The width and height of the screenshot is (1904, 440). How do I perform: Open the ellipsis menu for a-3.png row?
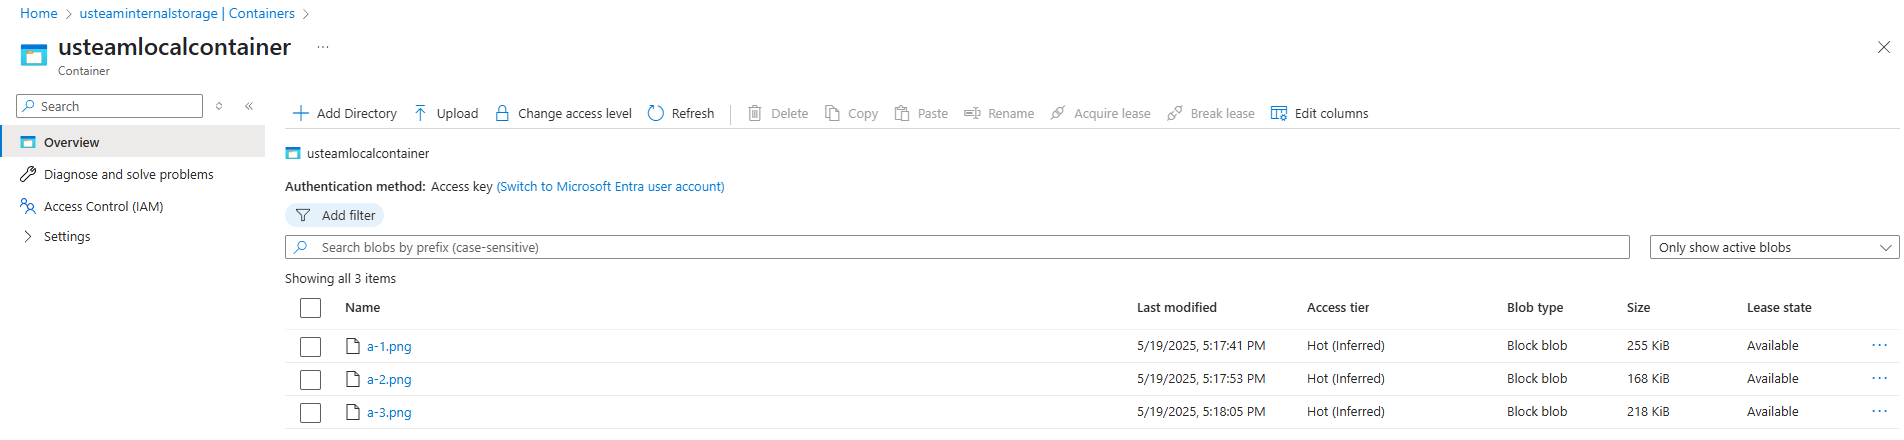[1880, 411]
